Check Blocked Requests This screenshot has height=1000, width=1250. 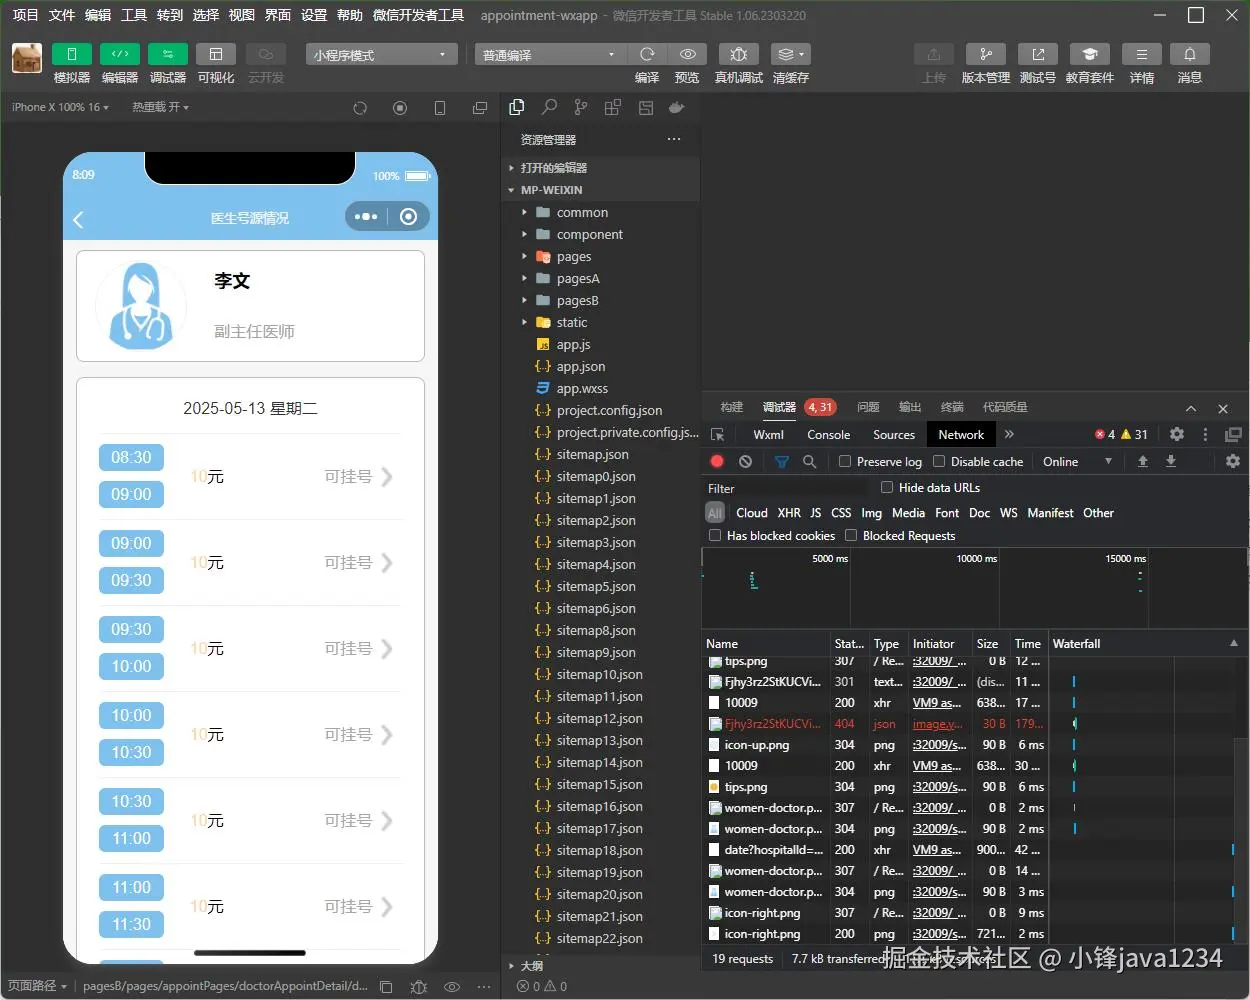851,535
